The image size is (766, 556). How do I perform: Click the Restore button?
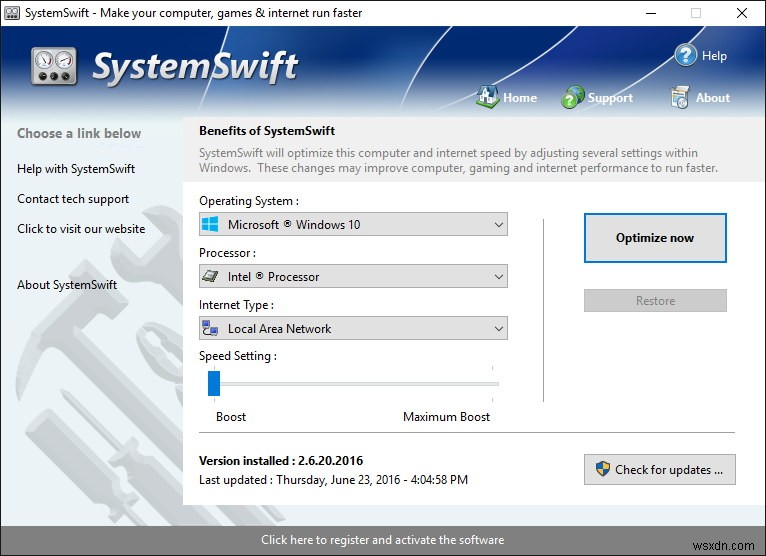pos(655,300)
